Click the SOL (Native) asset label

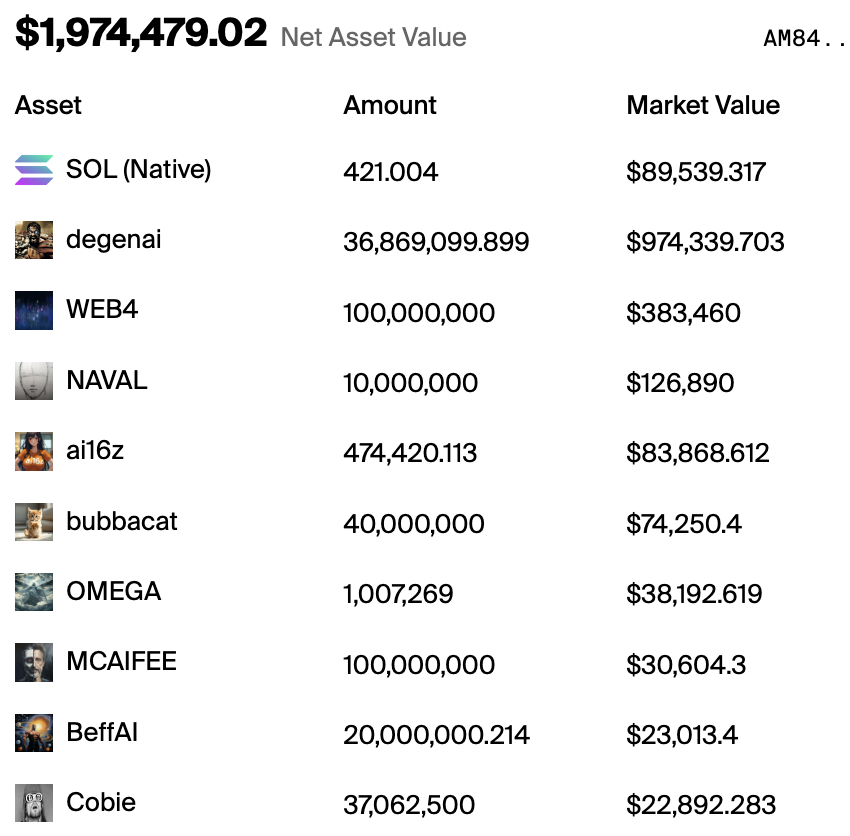point(138,170)
